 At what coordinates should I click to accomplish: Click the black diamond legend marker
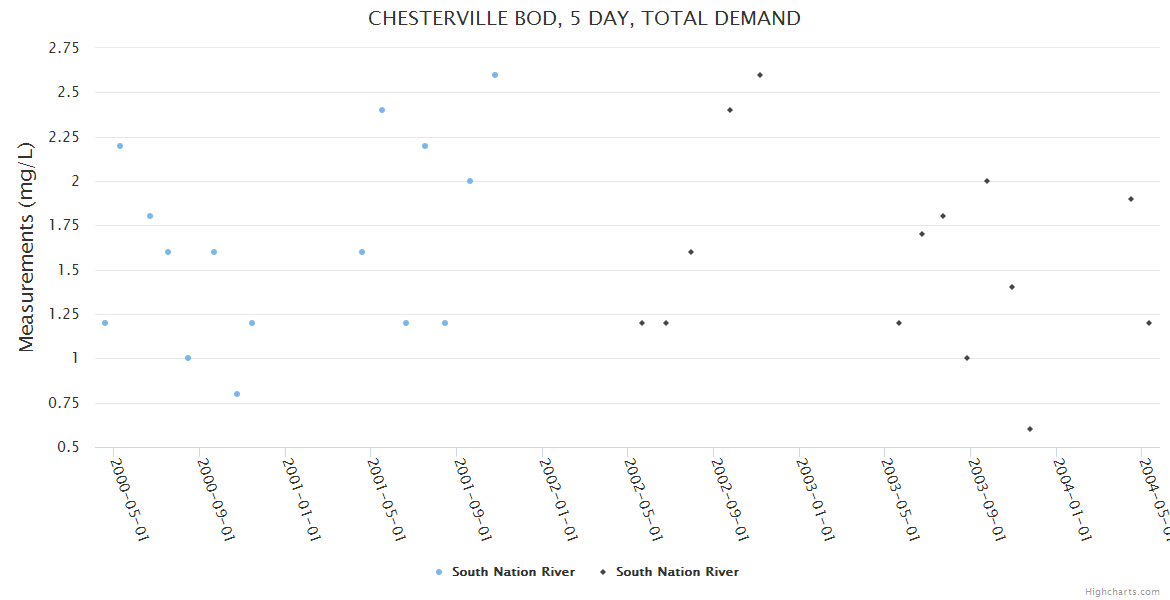click(x=603, y=572)
